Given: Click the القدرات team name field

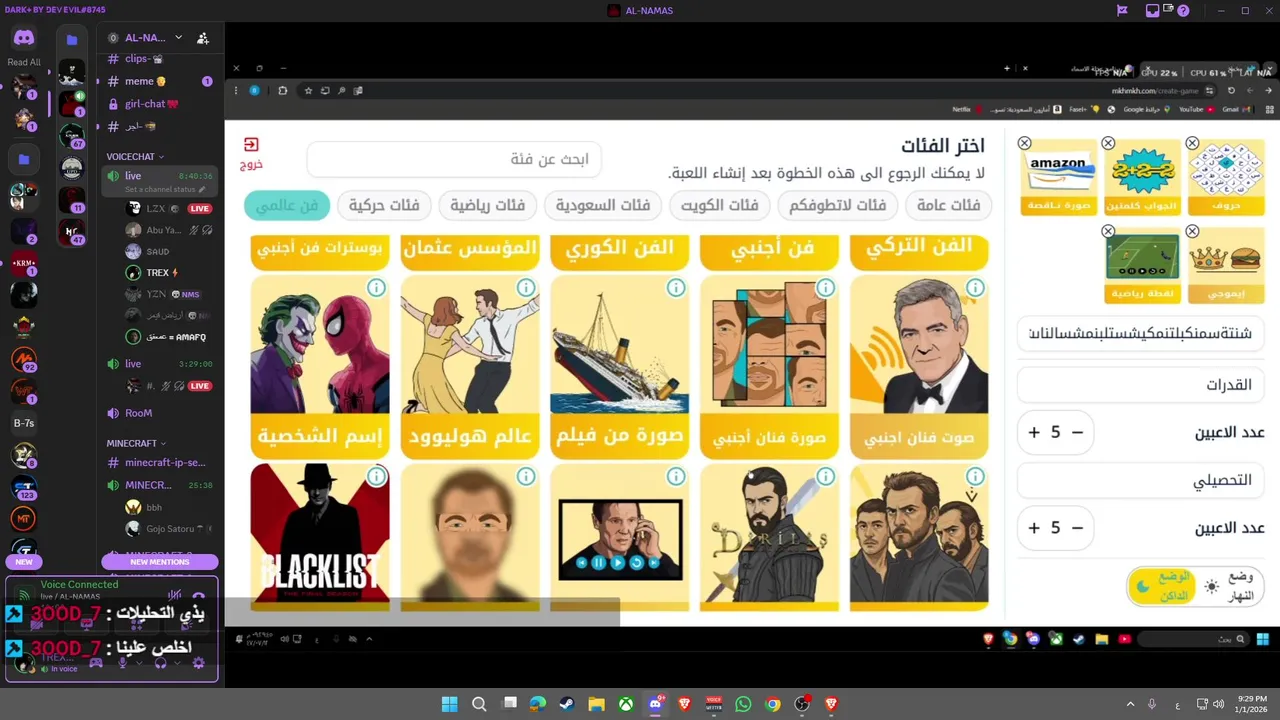Looking at the screenshot, I should coord(1141,385).
